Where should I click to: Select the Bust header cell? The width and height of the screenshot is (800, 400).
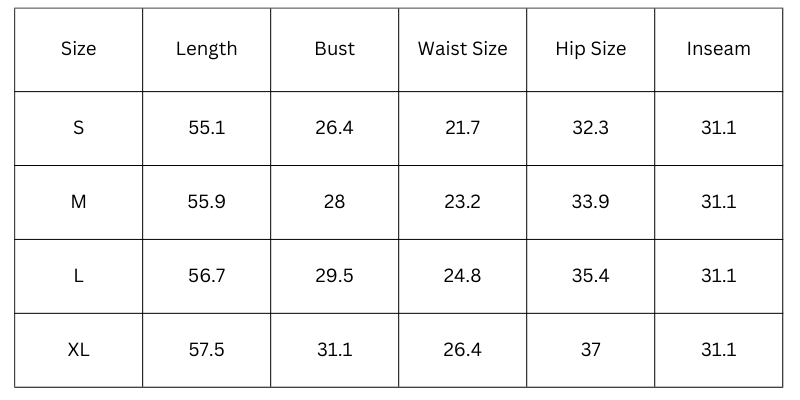334,49
